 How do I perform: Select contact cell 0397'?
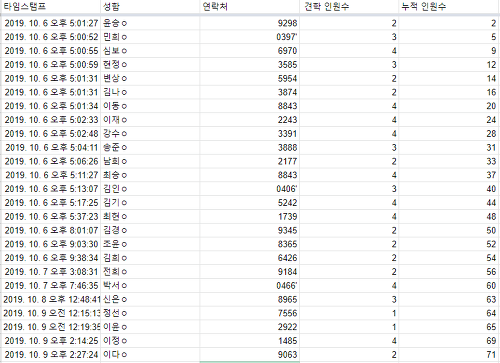pyautogui.click(x=250, y=37)
